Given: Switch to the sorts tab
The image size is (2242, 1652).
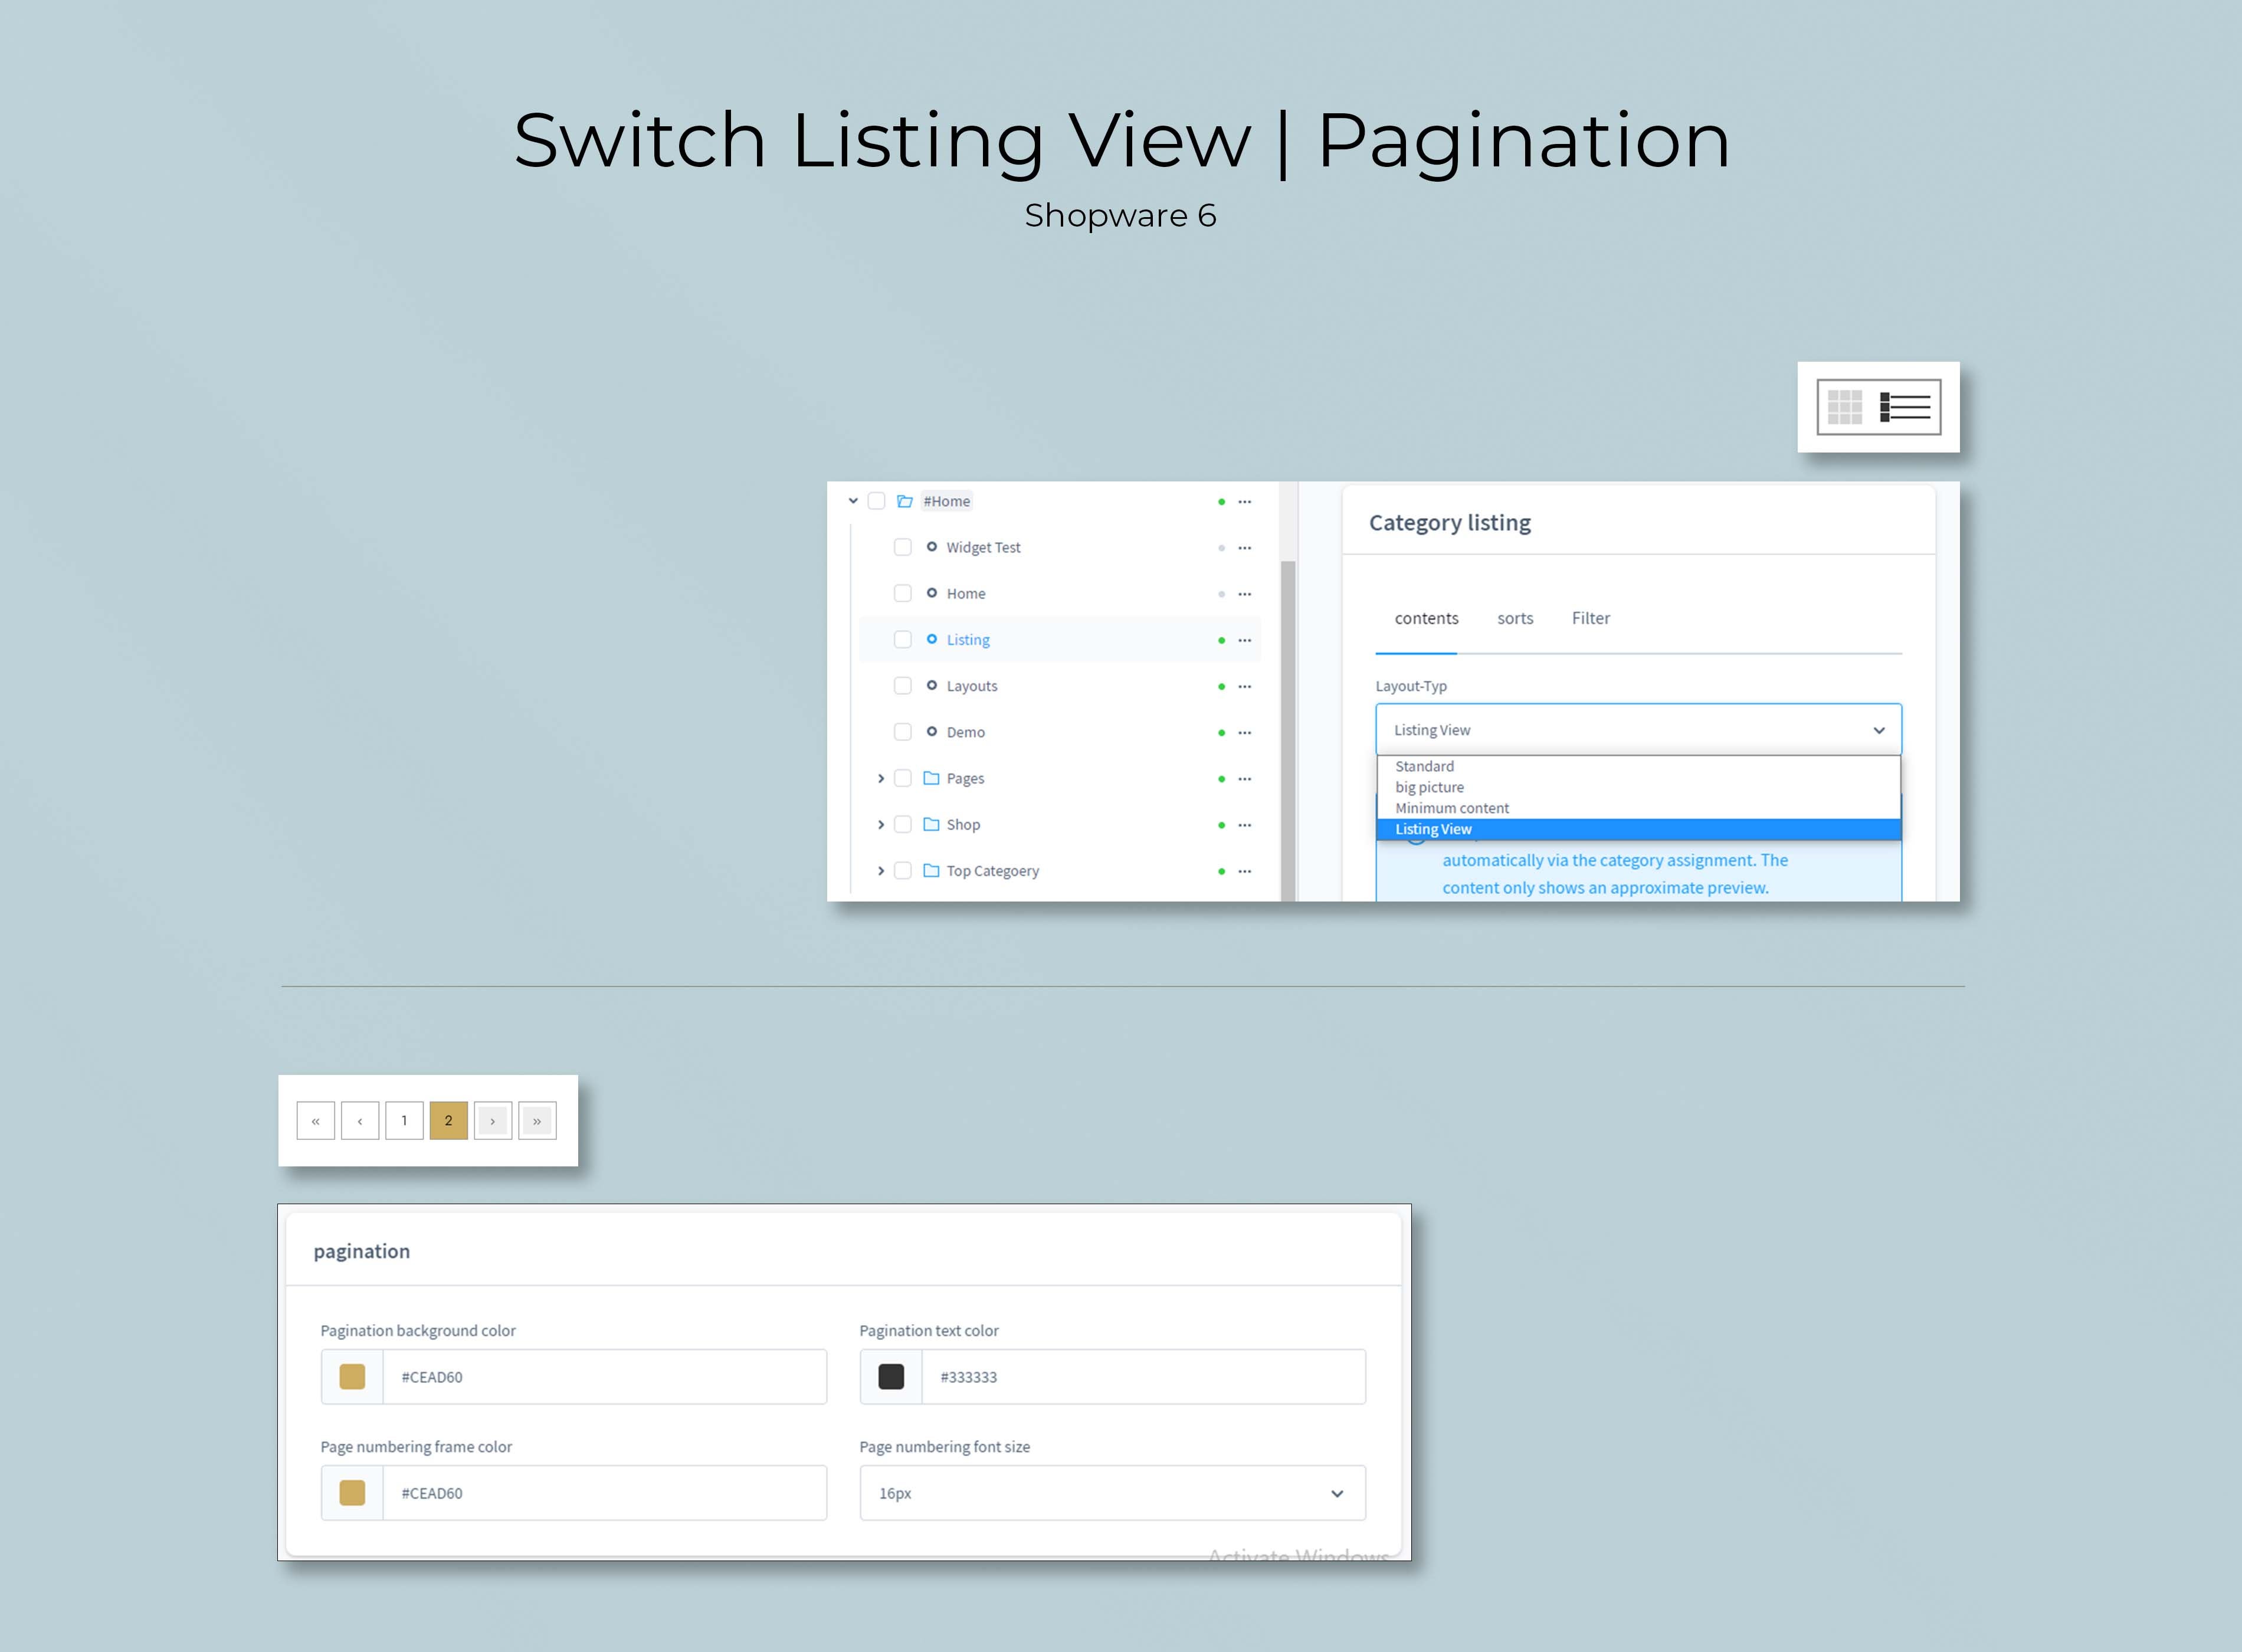Looking at the screenshot, I should tap(1515, 618).
